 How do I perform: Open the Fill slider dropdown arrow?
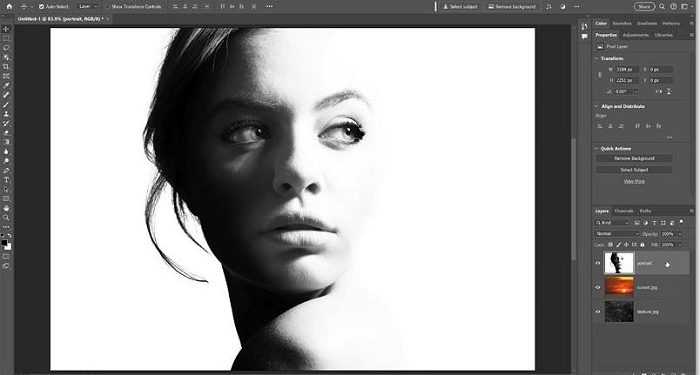[680, 245]
